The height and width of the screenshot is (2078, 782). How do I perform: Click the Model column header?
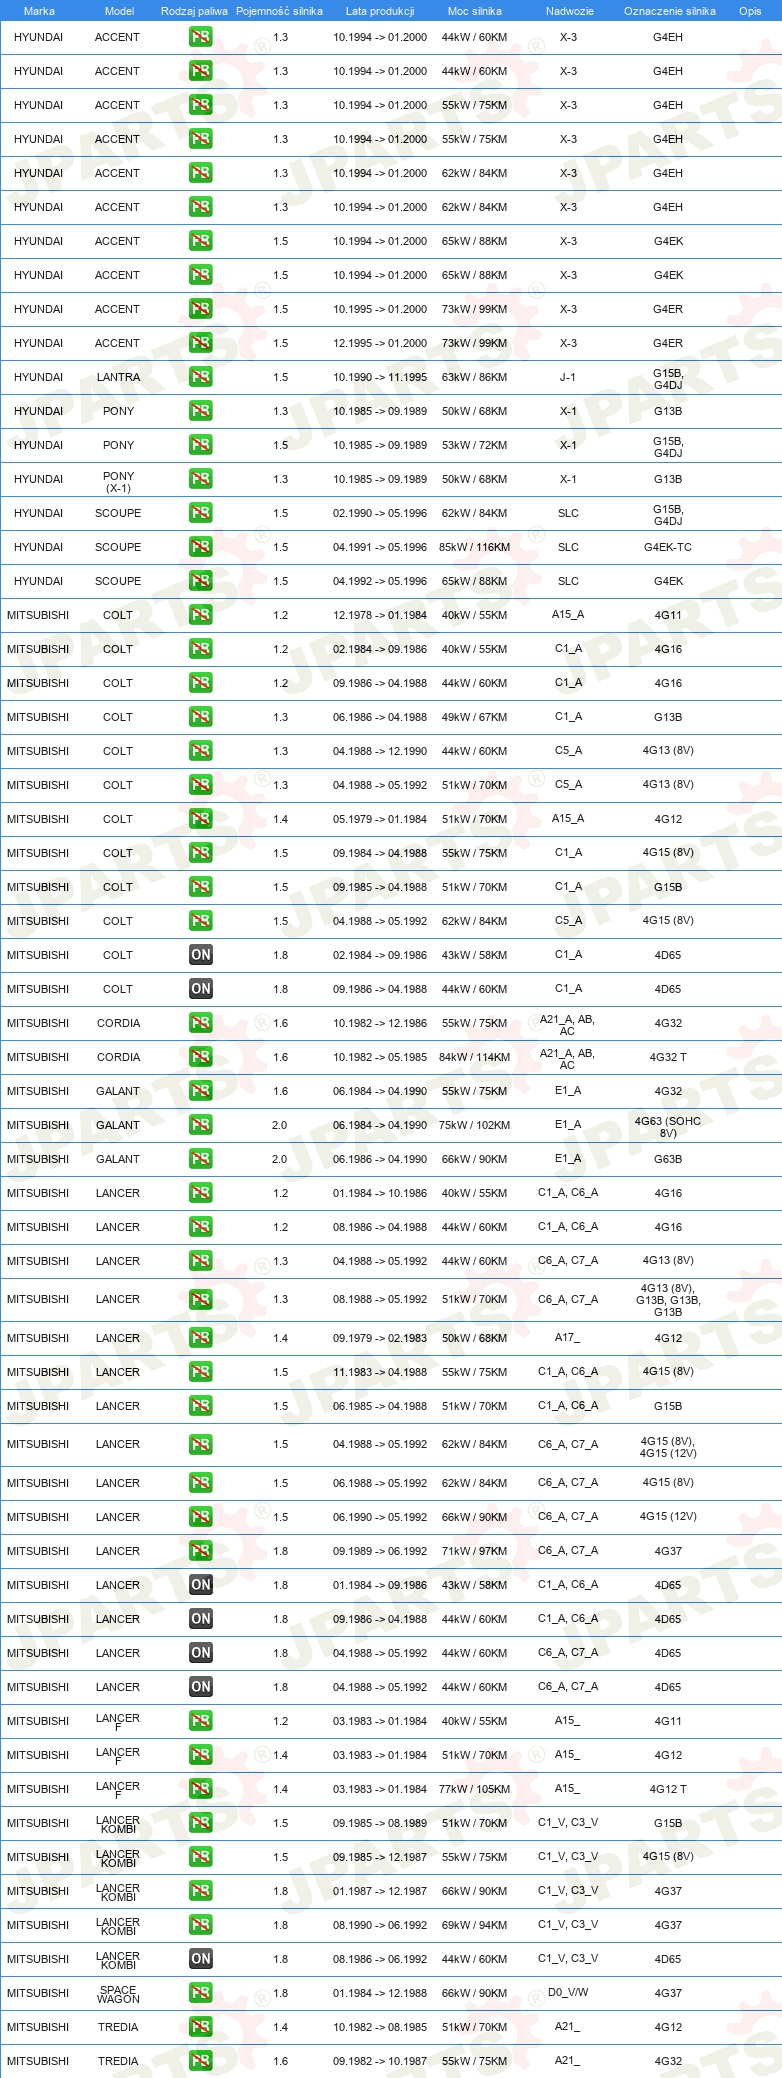coord(119,11)
